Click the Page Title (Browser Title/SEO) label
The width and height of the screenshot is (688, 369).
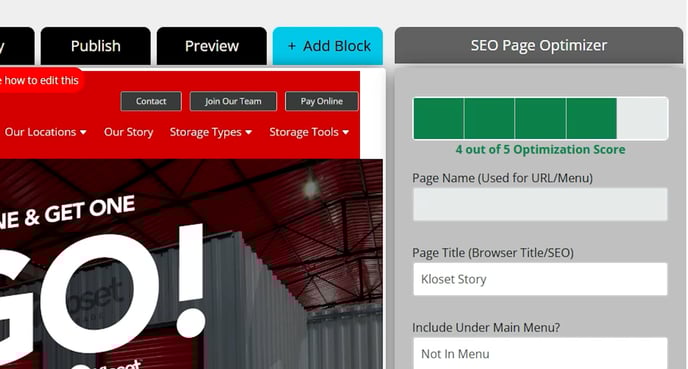pos(493,253)
